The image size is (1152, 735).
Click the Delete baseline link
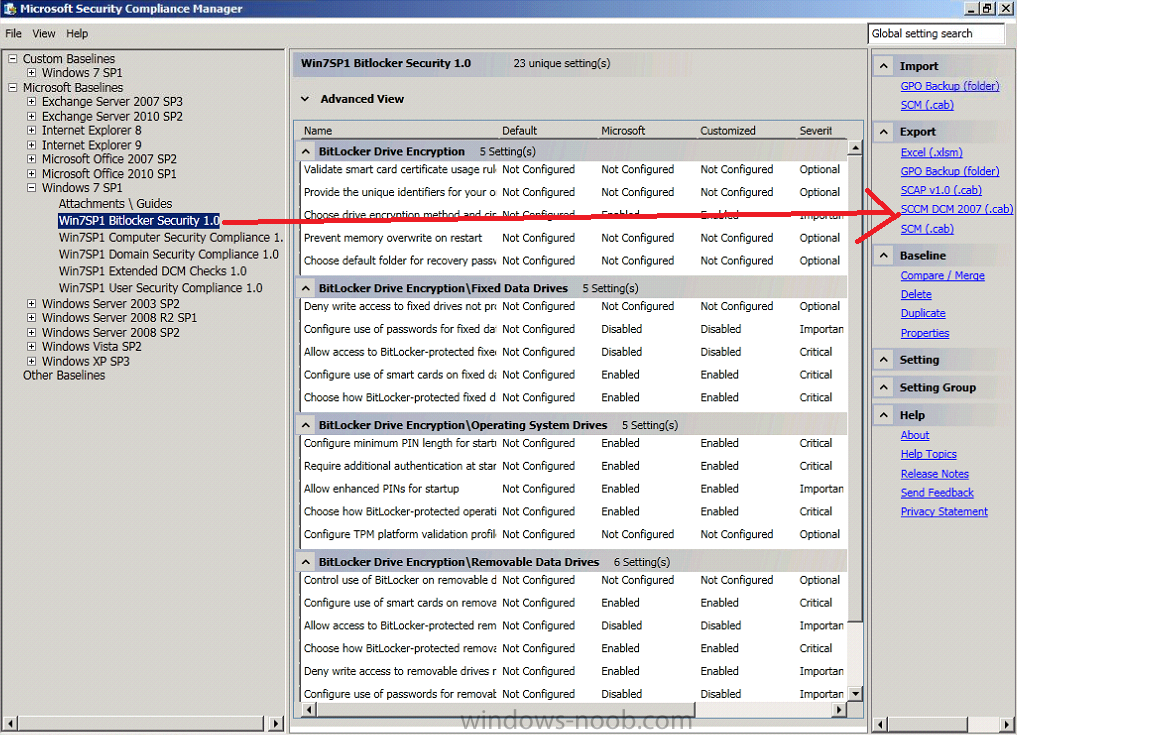[916, 295]
